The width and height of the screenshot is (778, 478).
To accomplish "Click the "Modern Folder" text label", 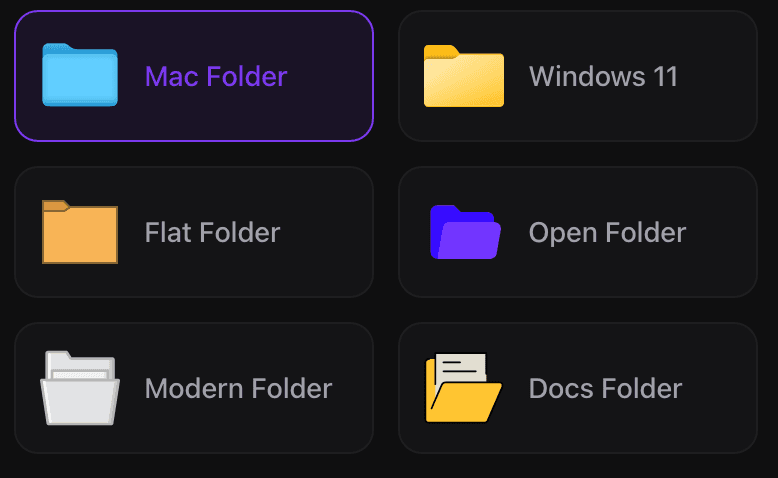I will pos(238,388).
